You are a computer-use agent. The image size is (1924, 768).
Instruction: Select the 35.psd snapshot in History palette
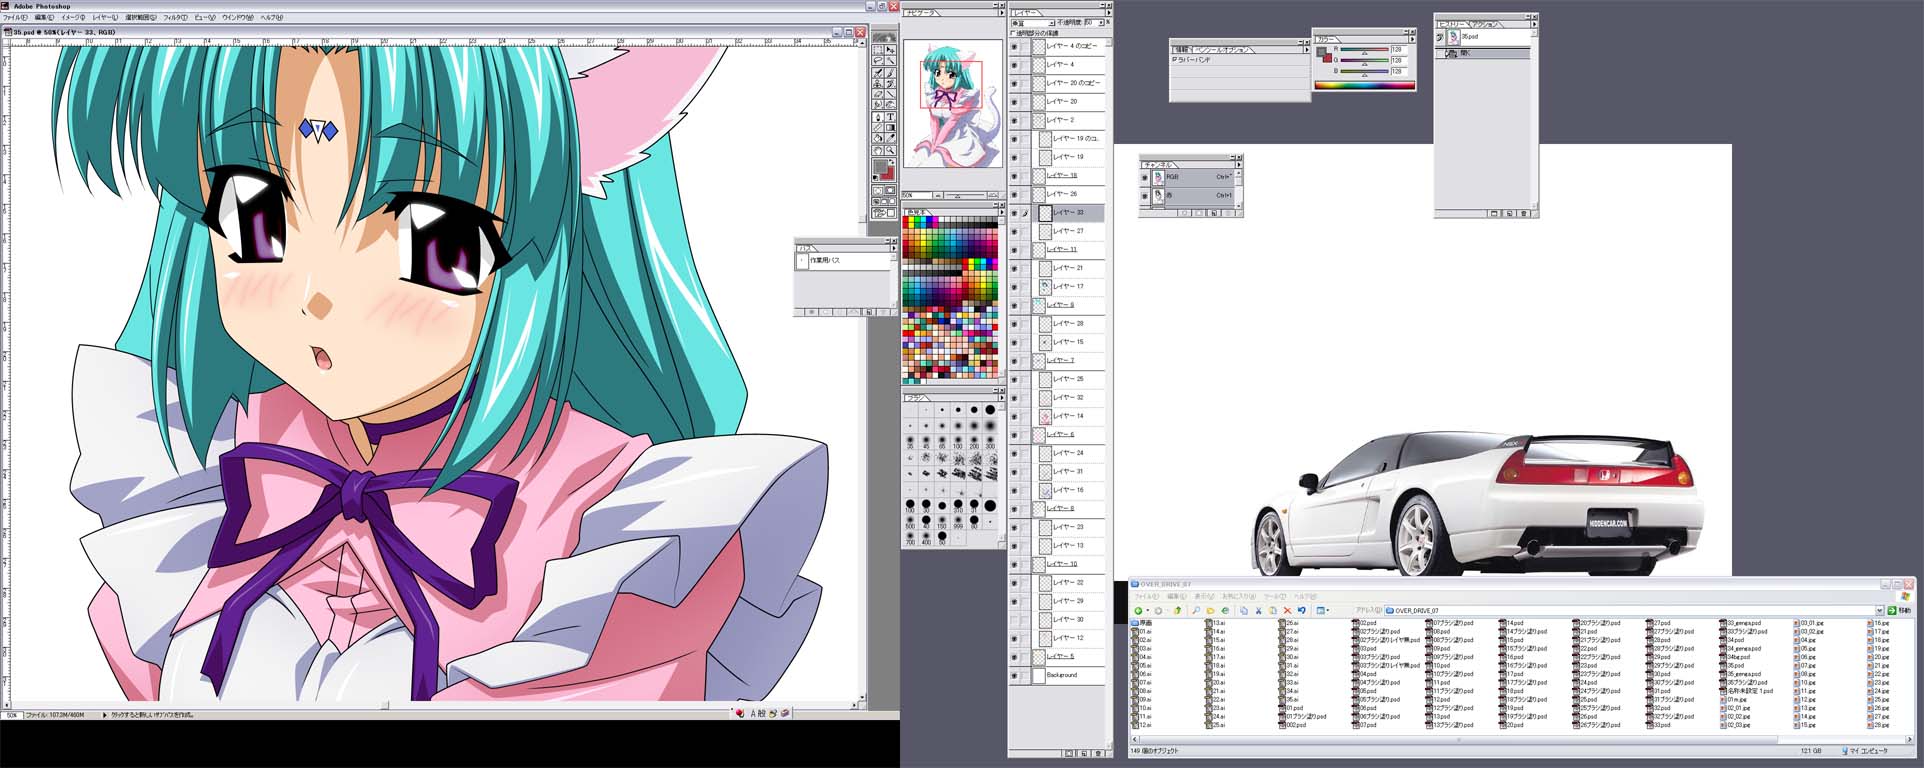[1484, 37]
